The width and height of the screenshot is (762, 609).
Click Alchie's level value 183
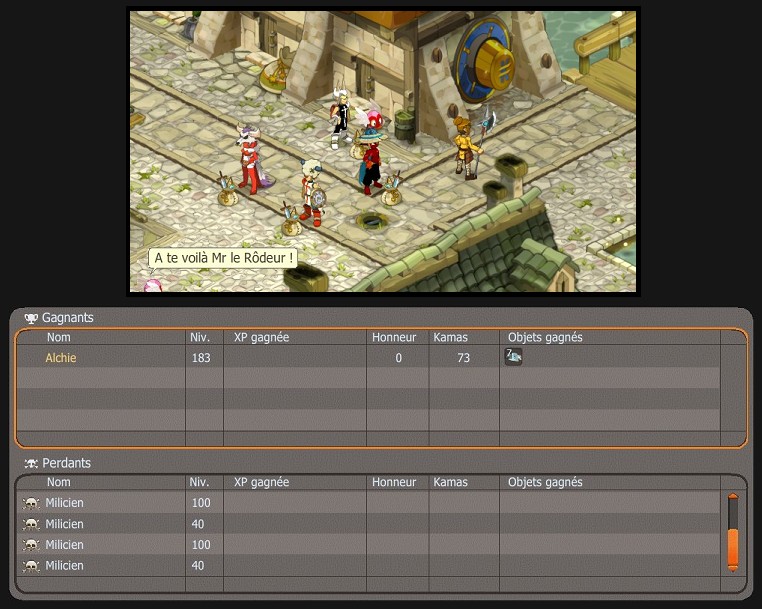pyautogui.click(x=201, y=358)
